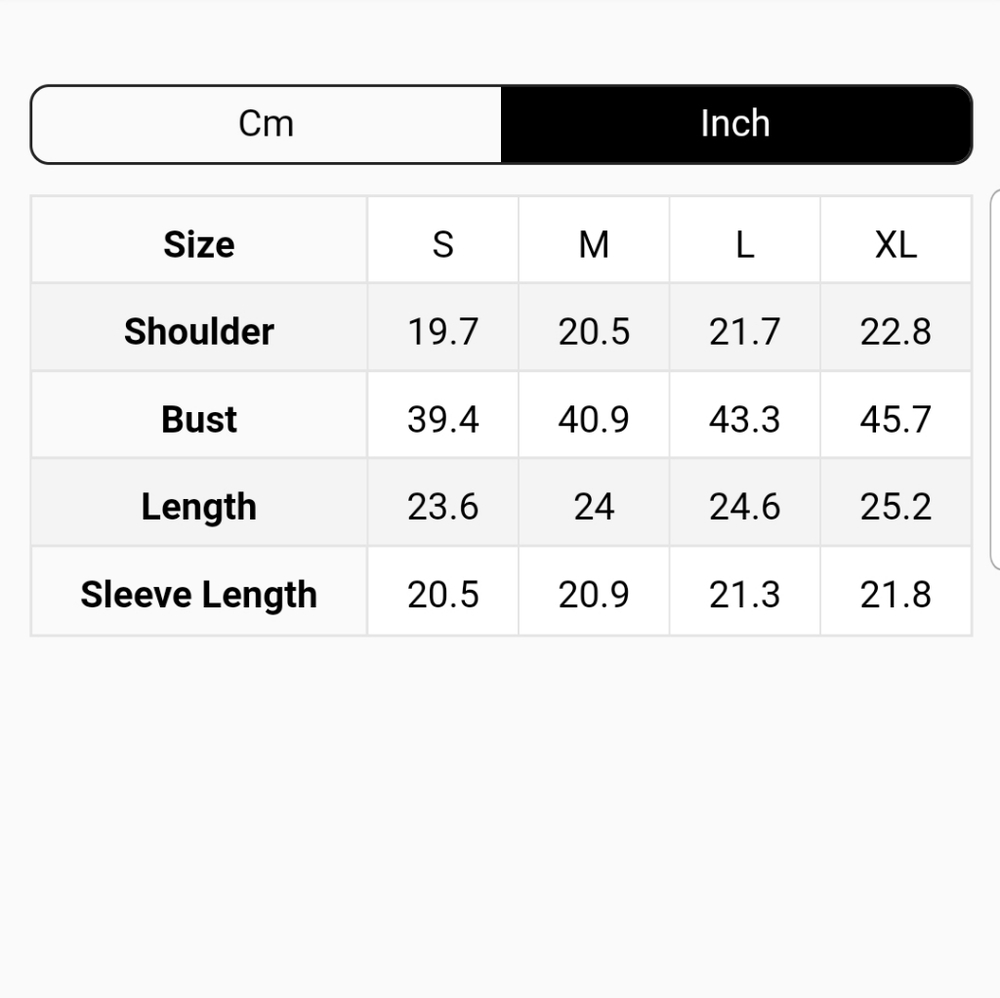Click the 20.9 sleeve length for M

tap(594, 595)
